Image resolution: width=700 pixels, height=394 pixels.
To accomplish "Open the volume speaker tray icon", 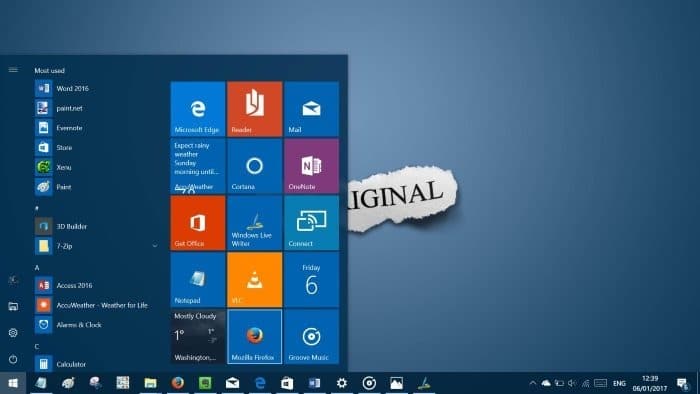I will pyautogui.click(x=572, y=383).
